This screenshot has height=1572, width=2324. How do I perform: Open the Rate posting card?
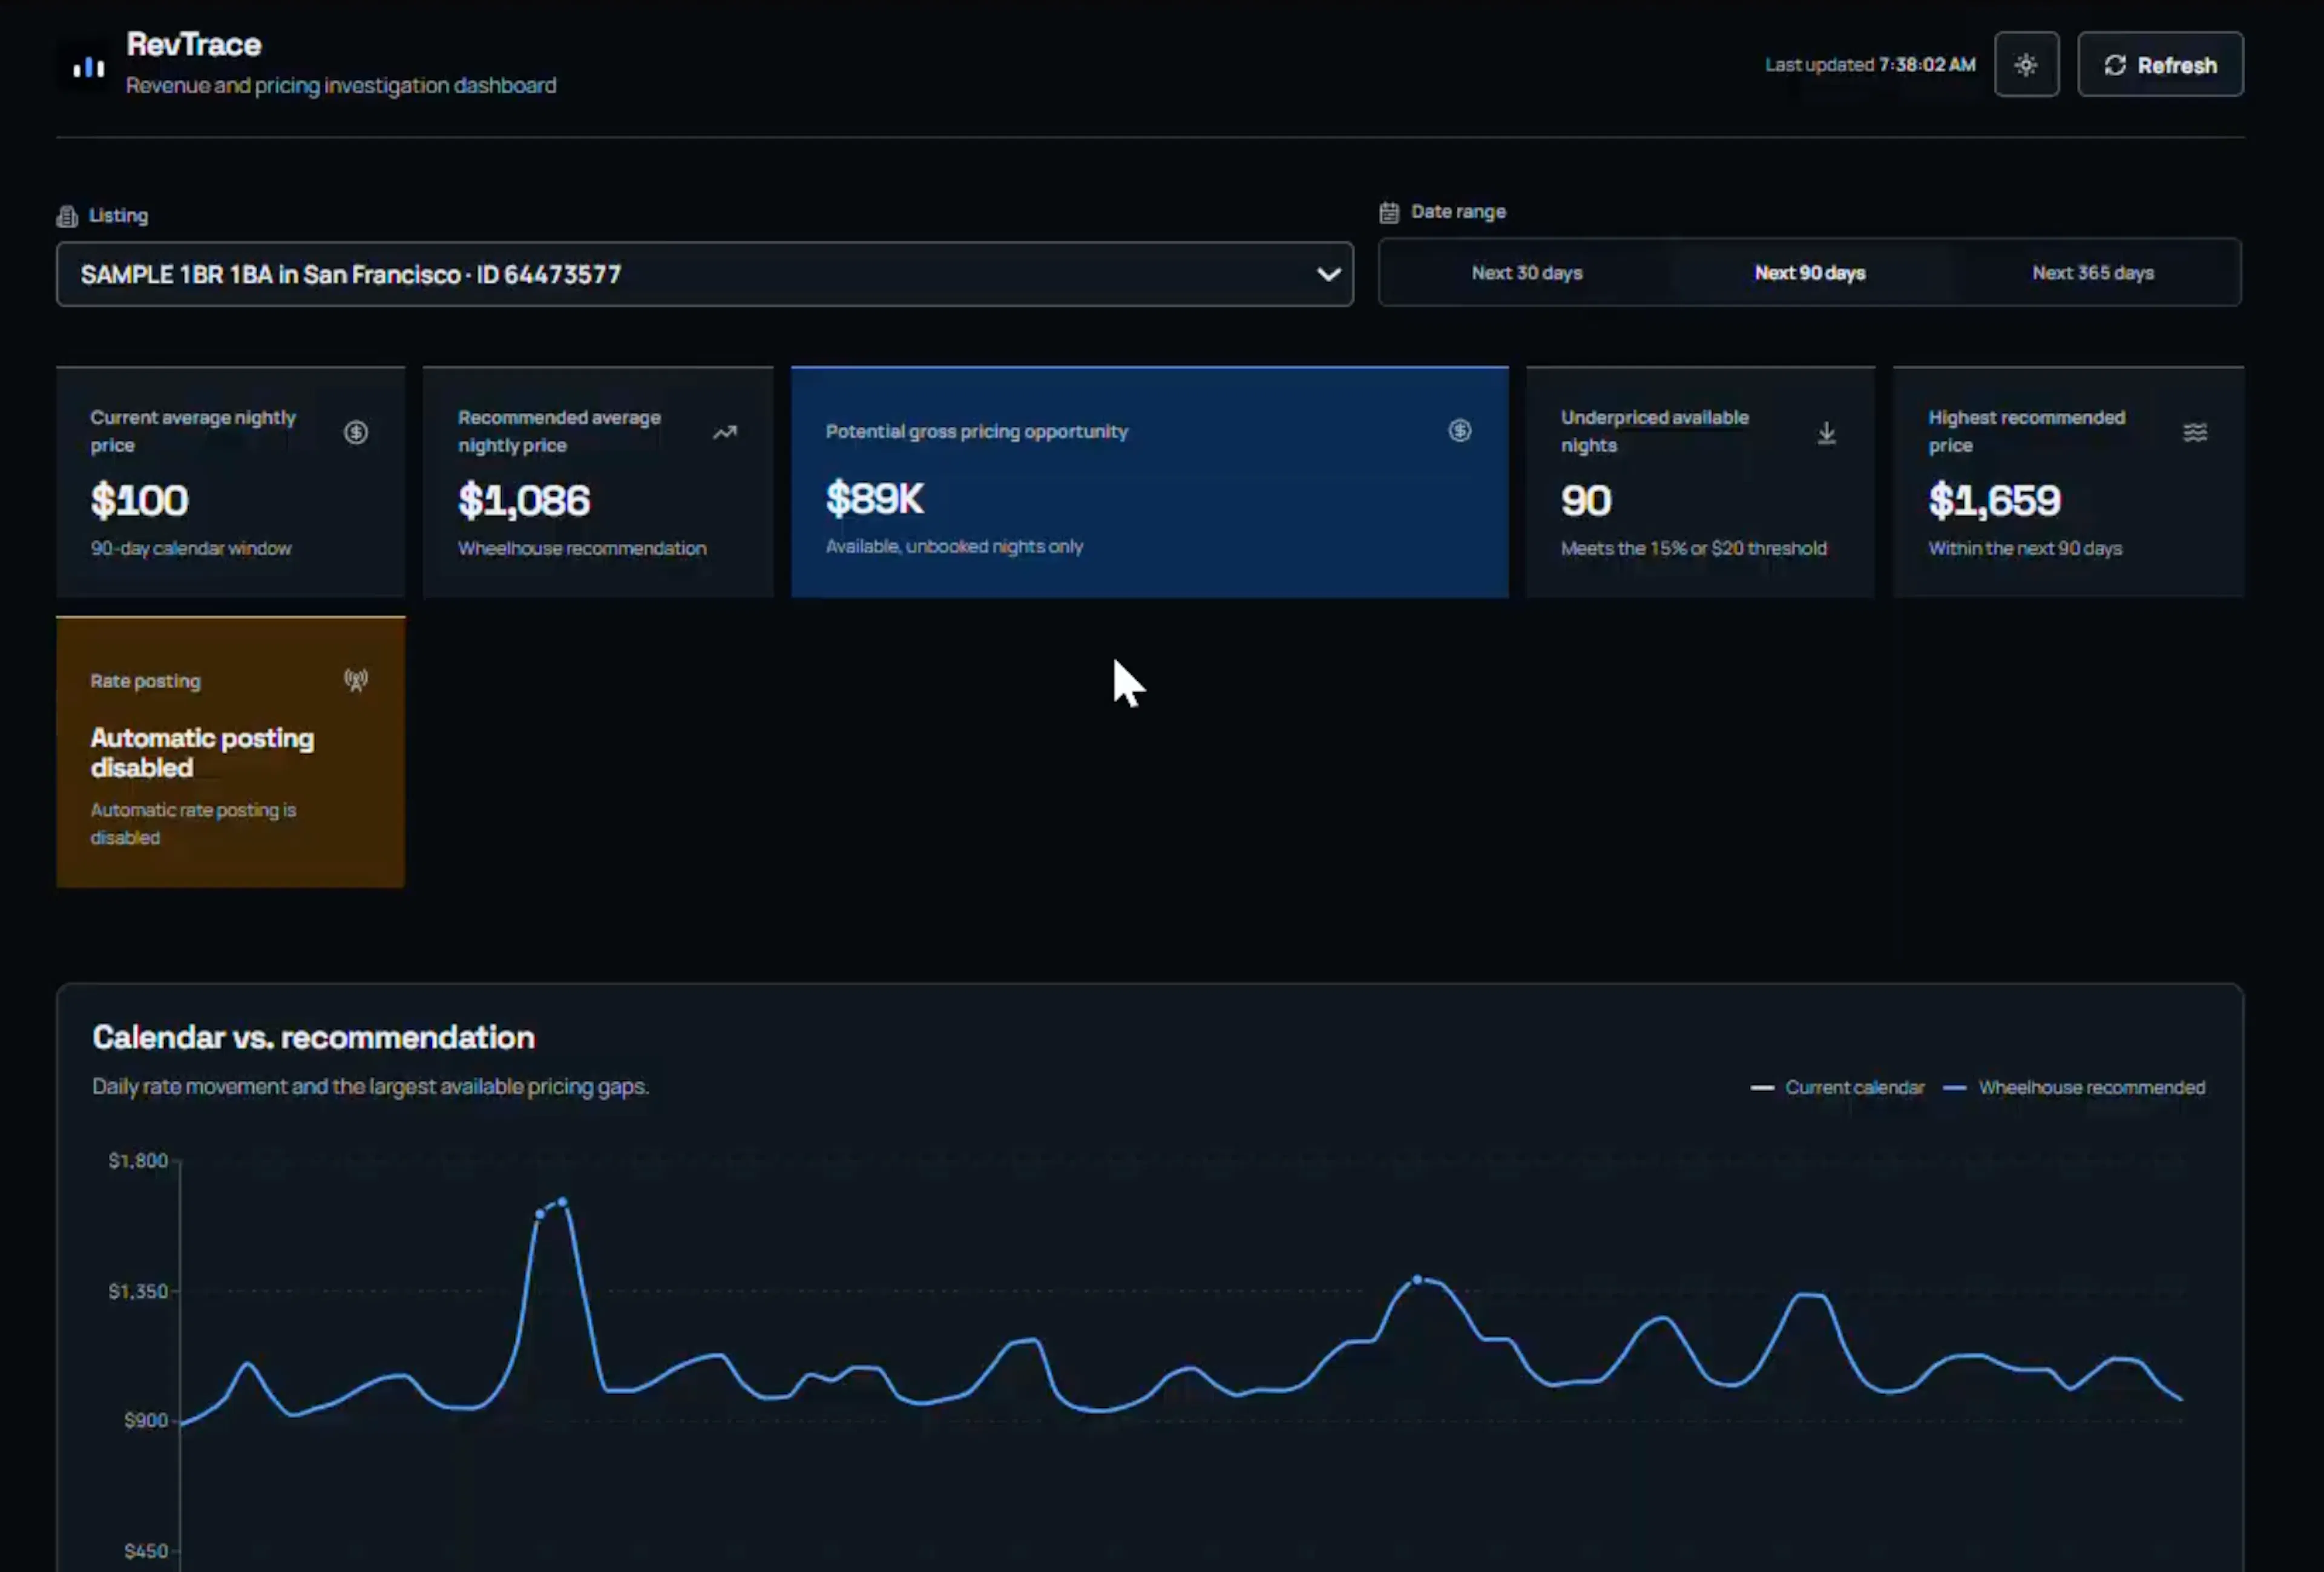coord(231,752)
